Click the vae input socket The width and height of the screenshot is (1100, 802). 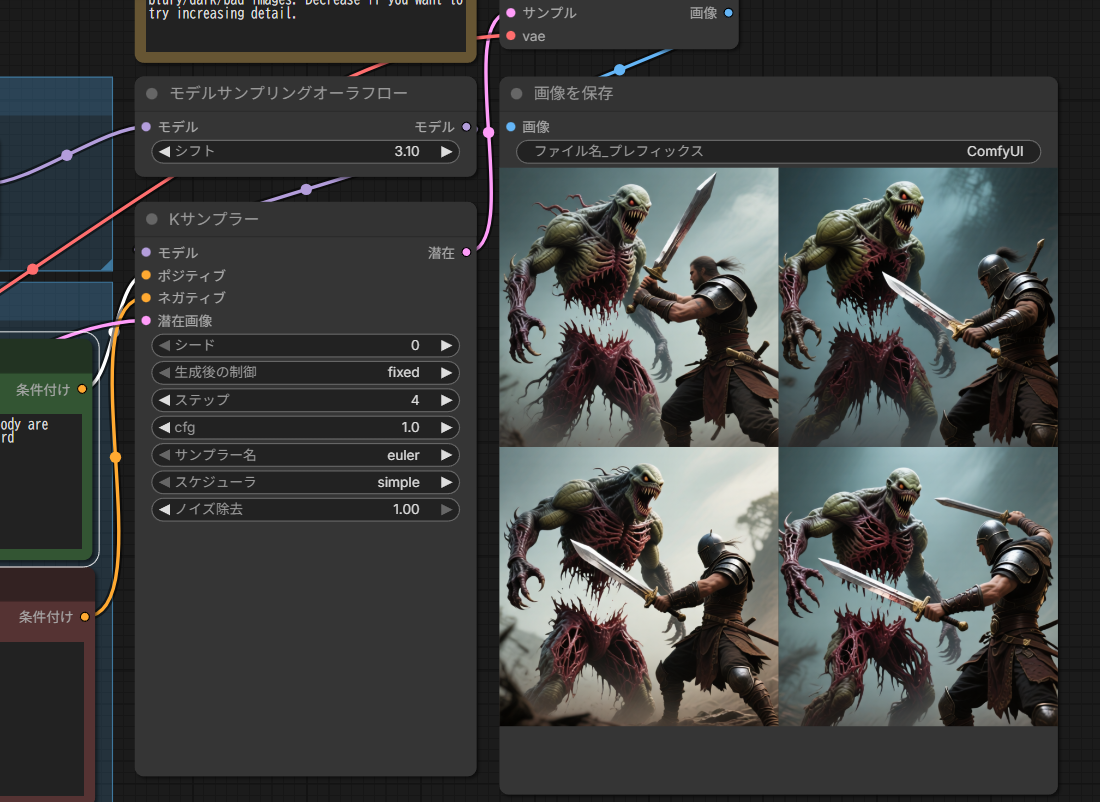point(511,36)
